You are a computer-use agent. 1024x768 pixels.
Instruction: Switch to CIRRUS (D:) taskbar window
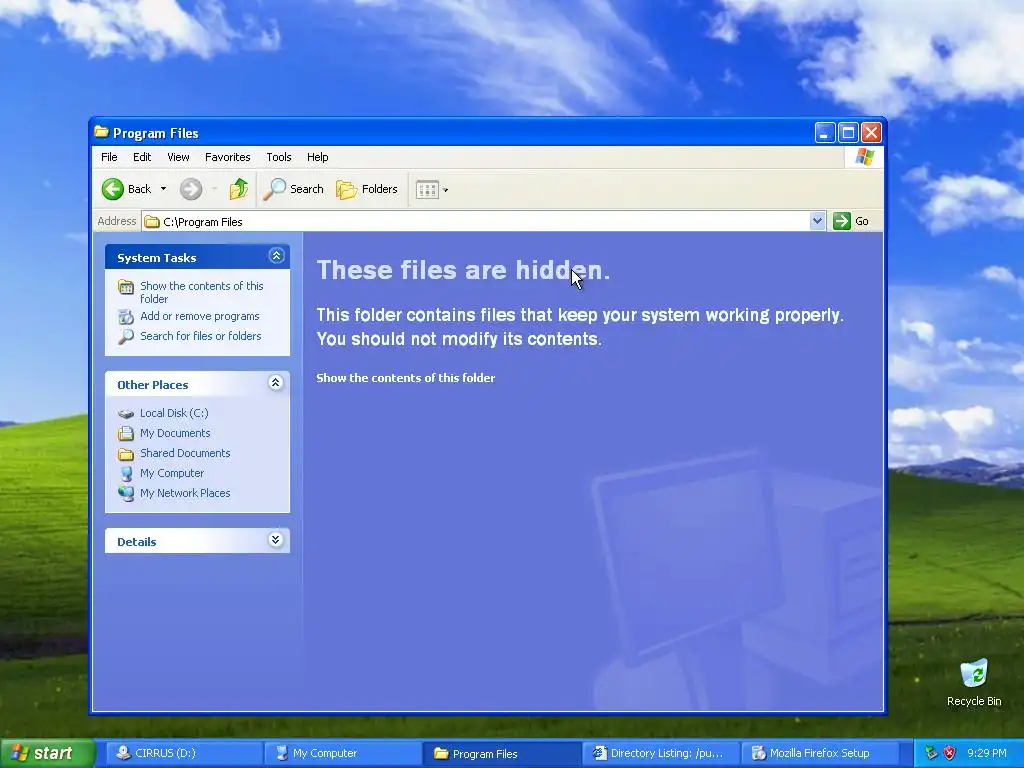(x=183, y=753)
